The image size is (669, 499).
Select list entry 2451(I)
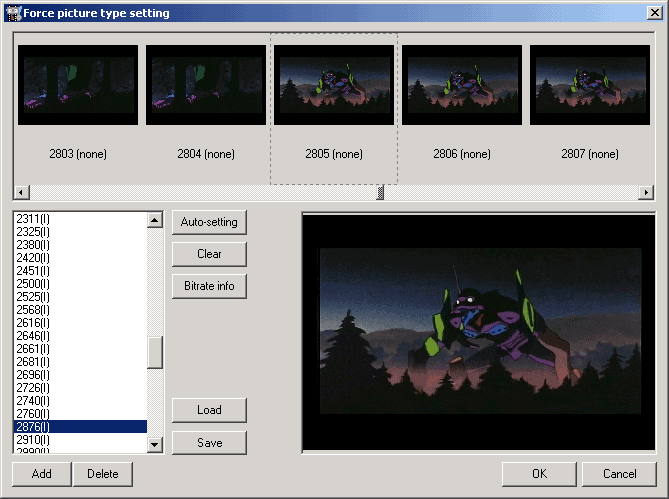(x=80, y=271)
